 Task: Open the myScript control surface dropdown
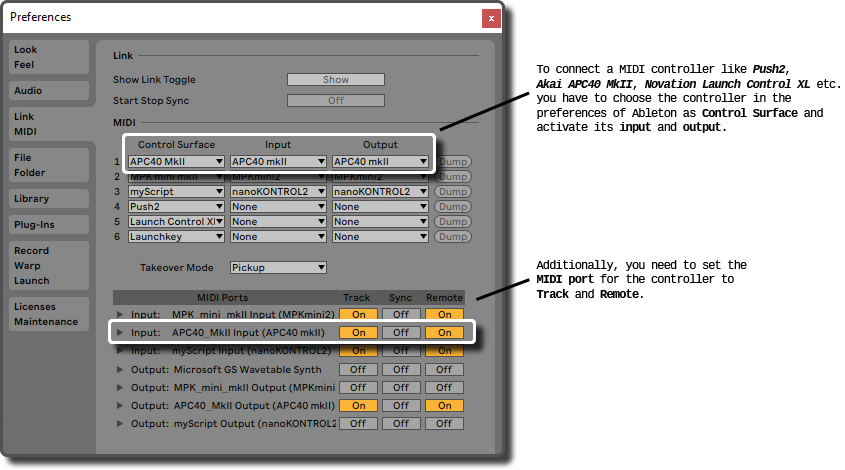coord(176,191)
